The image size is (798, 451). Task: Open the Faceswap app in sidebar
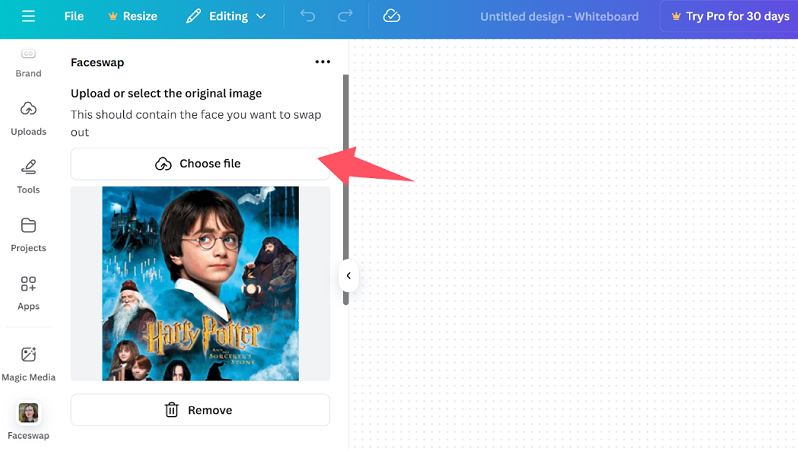click(x=28, y=421)
